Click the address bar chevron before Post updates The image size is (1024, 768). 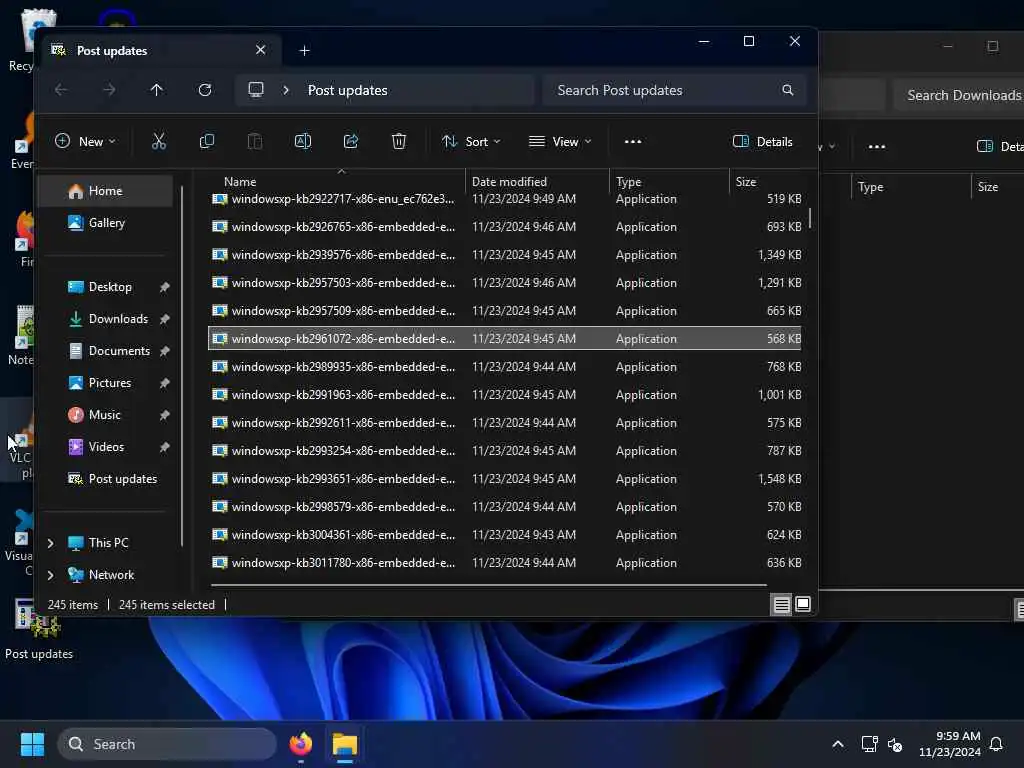coord(286,90)
